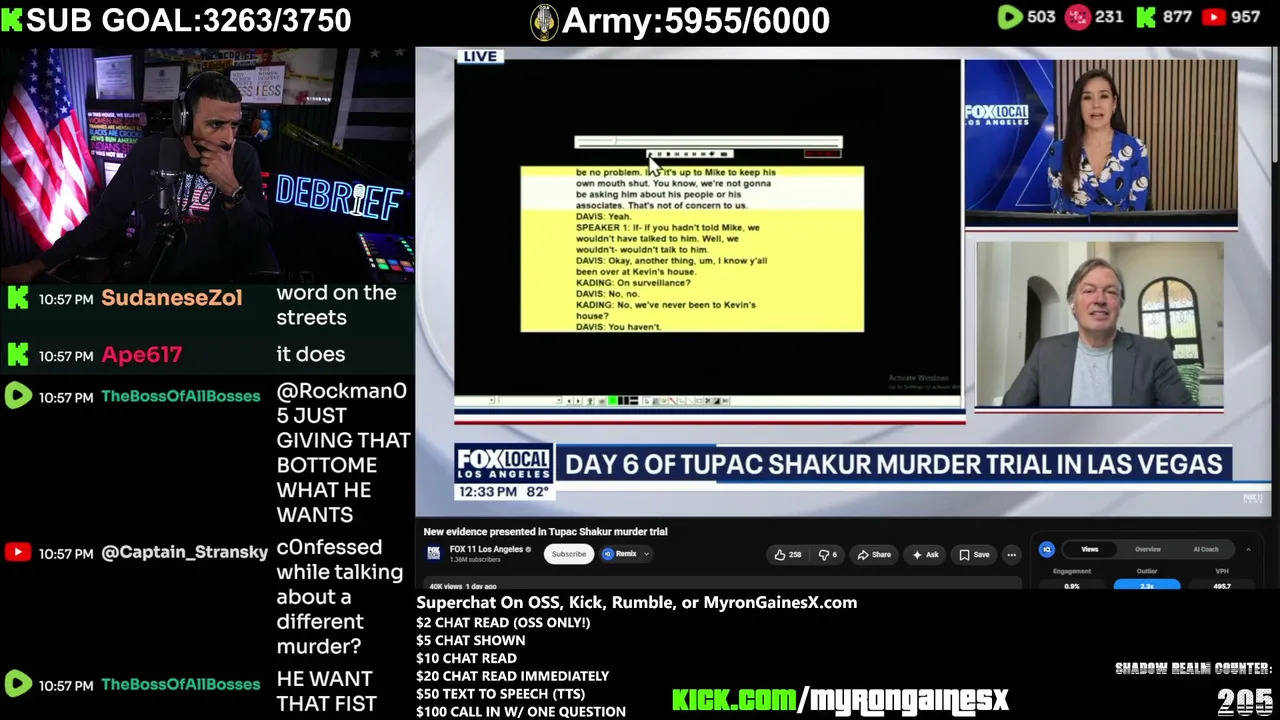The width and height of the screenshot is (1280, 720).
Task: Click the video title about Tupac Shakur trial
Action: coord(545,532)
